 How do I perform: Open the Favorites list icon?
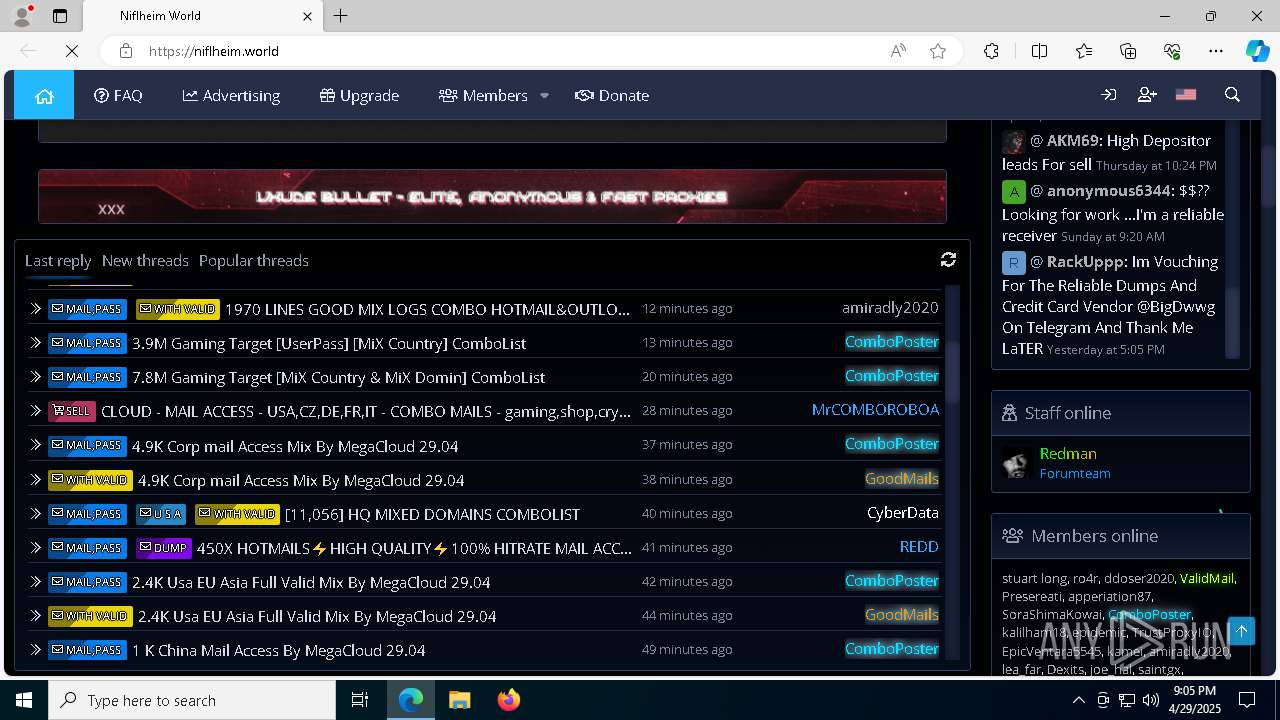point(1084,51)
